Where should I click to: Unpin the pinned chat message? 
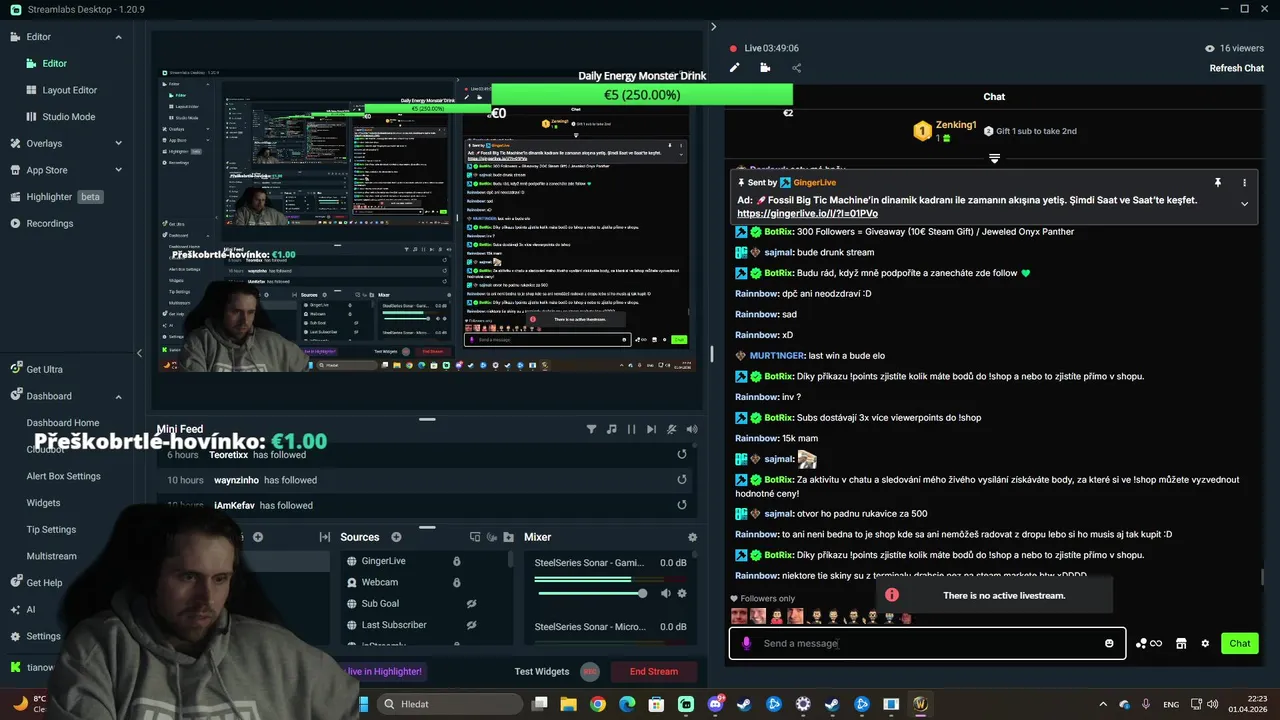click(1218, 183)
